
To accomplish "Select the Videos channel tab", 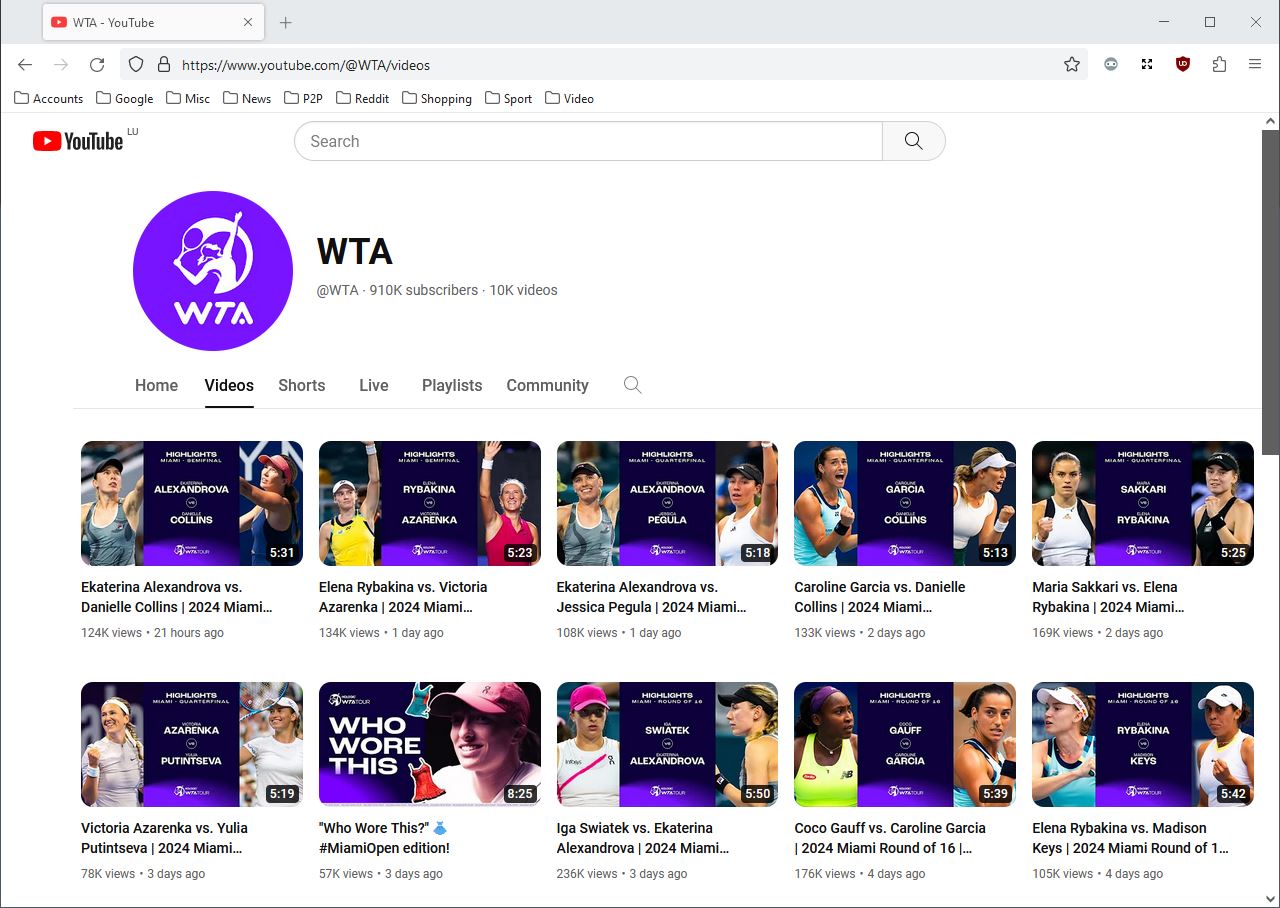I will pos(229,385).
